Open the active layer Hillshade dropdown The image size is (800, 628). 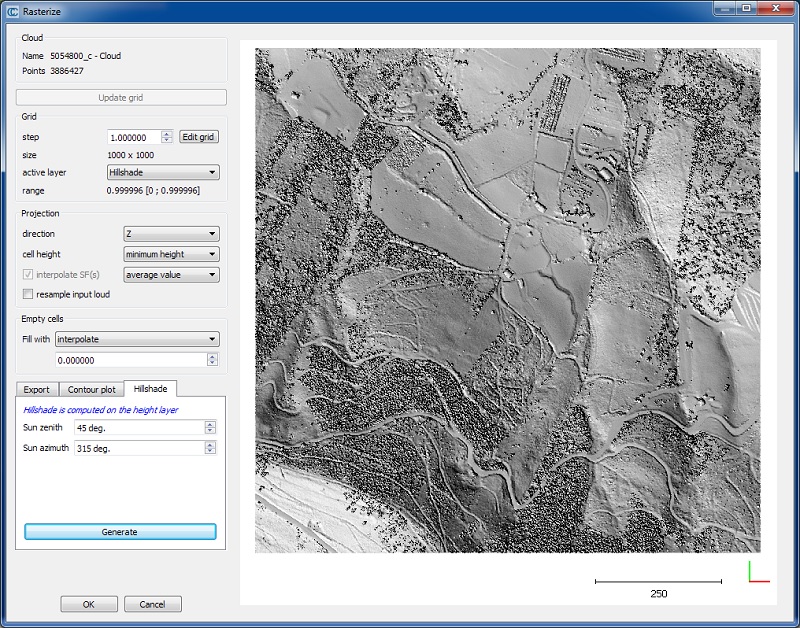click(163, 172)
